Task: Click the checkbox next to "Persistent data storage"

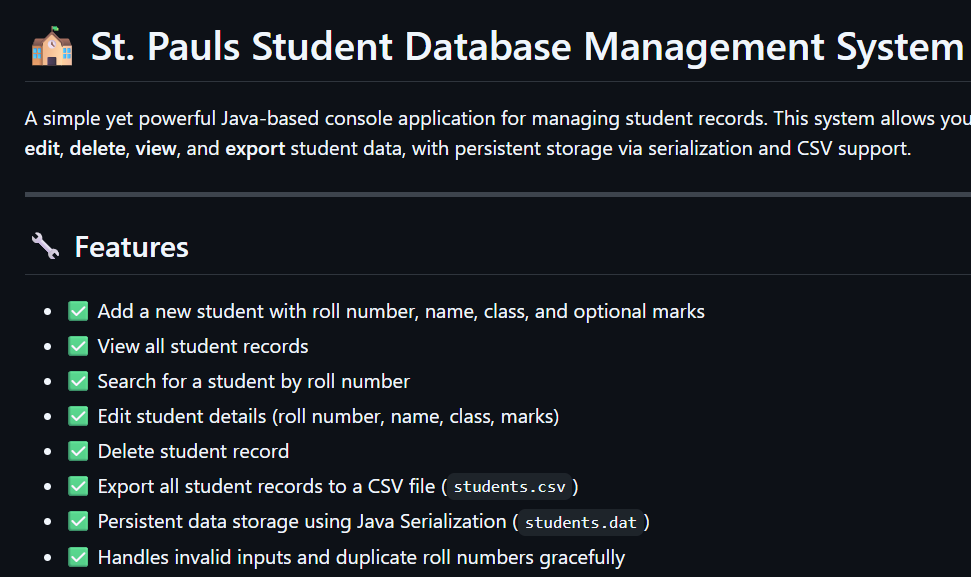Action: [x=78, y=521]
